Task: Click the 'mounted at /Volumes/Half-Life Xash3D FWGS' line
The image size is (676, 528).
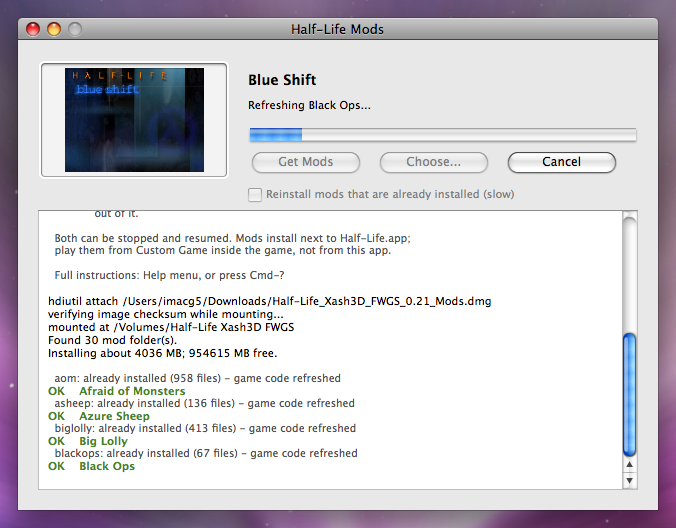Action: (171, 327)
